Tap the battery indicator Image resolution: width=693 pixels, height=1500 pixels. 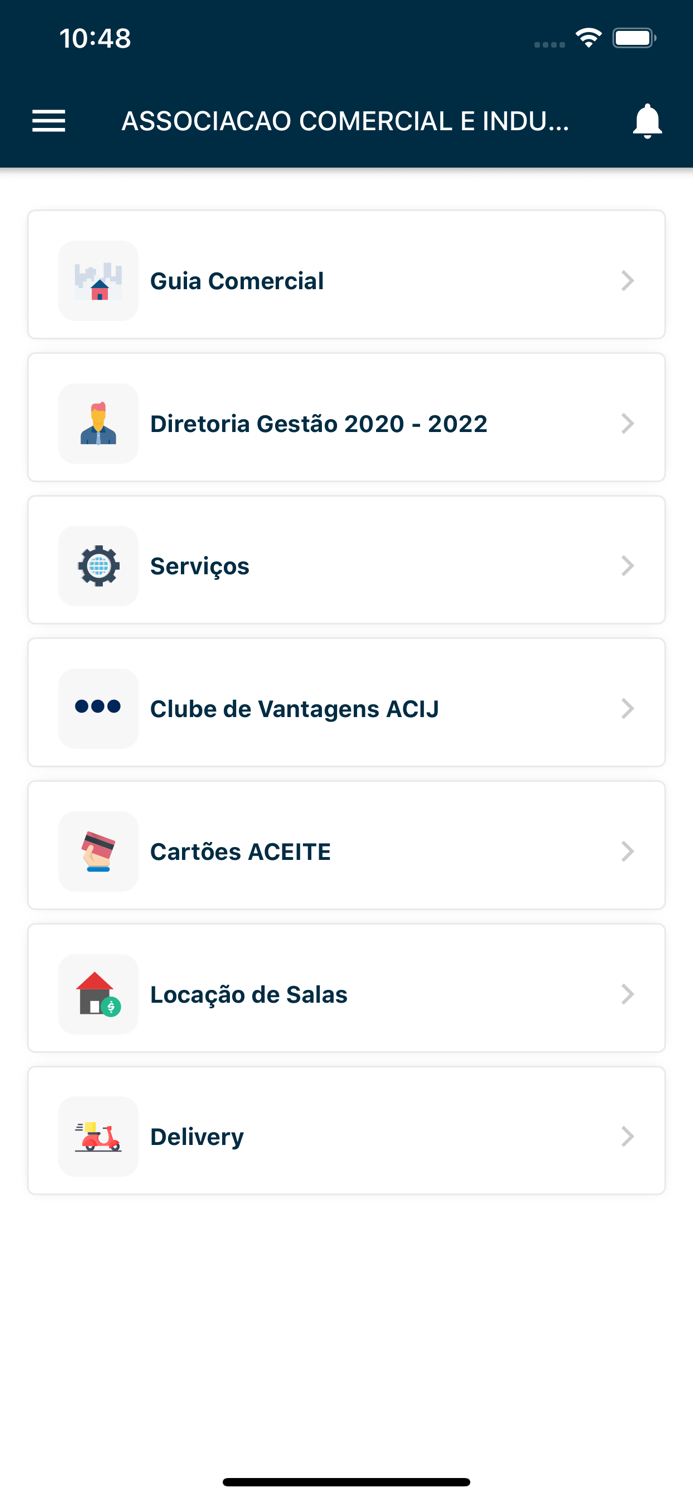click(x=634, y=38)
